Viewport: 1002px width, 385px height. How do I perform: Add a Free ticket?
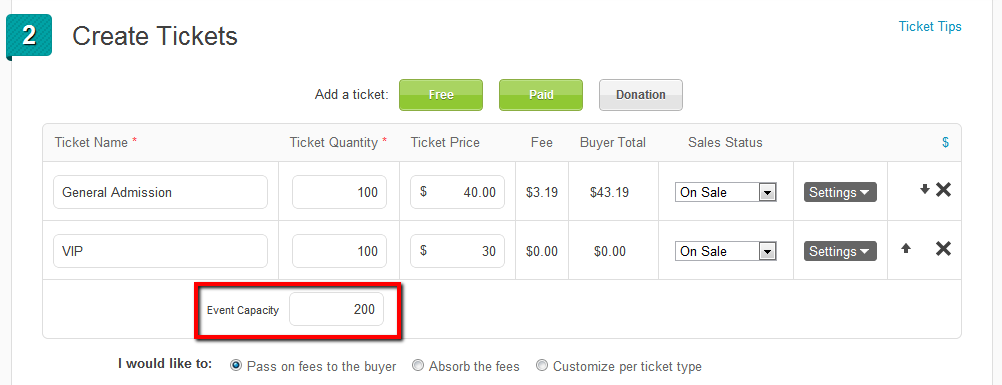441,95
